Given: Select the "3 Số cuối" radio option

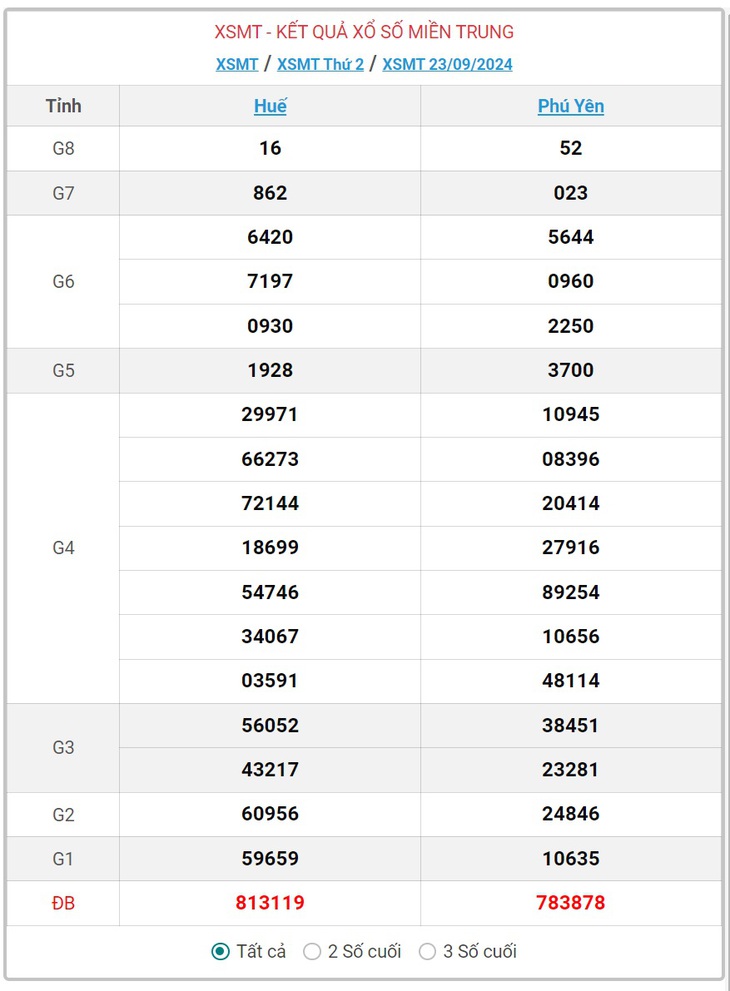Looking at the screenshot, I should tap(427, 951).
